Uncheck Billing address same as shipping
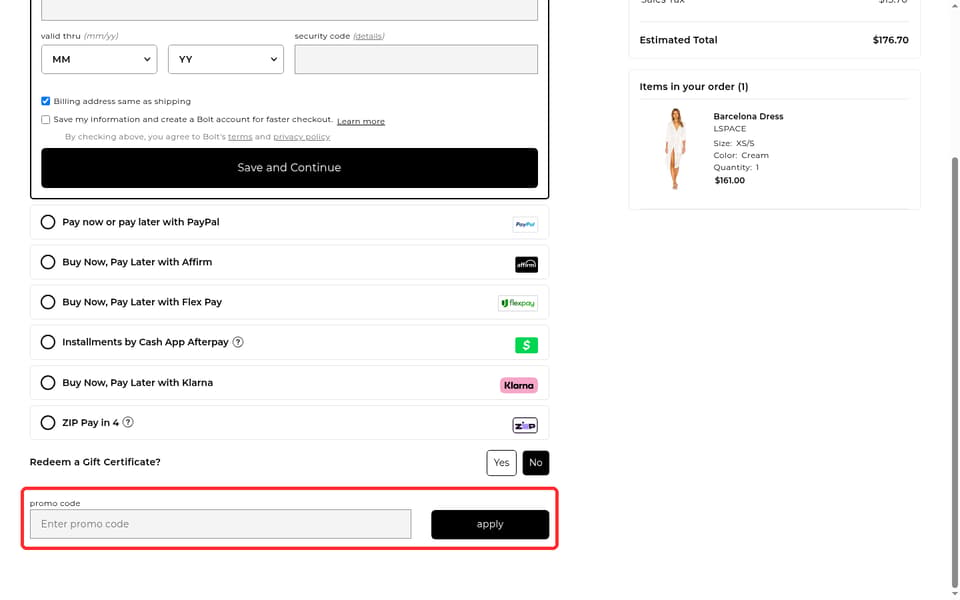 coord(45,101)
